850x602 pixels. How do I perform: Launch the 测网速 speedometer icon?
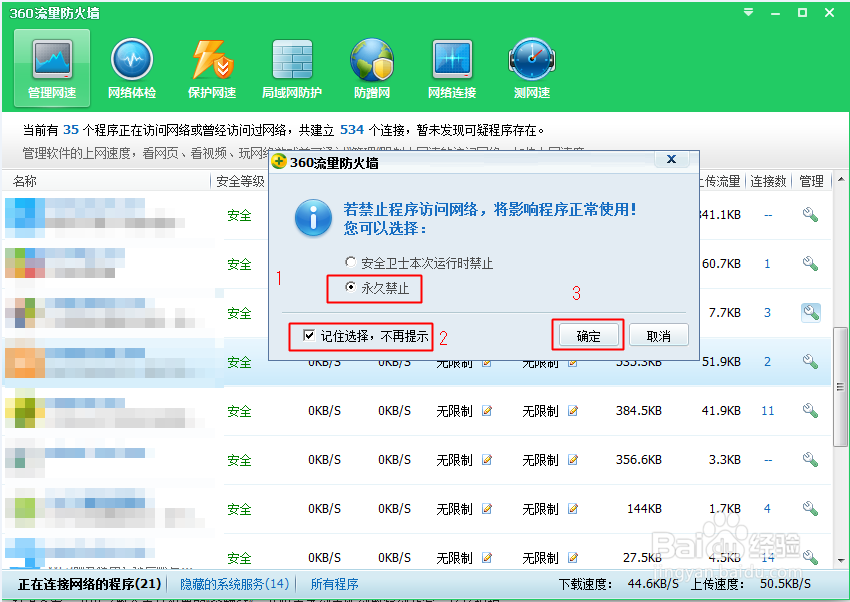point(532,68)
